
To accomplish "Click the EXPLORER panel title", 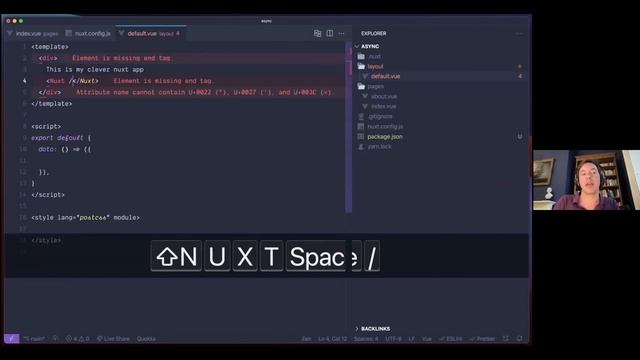I will tap(373, 33).
